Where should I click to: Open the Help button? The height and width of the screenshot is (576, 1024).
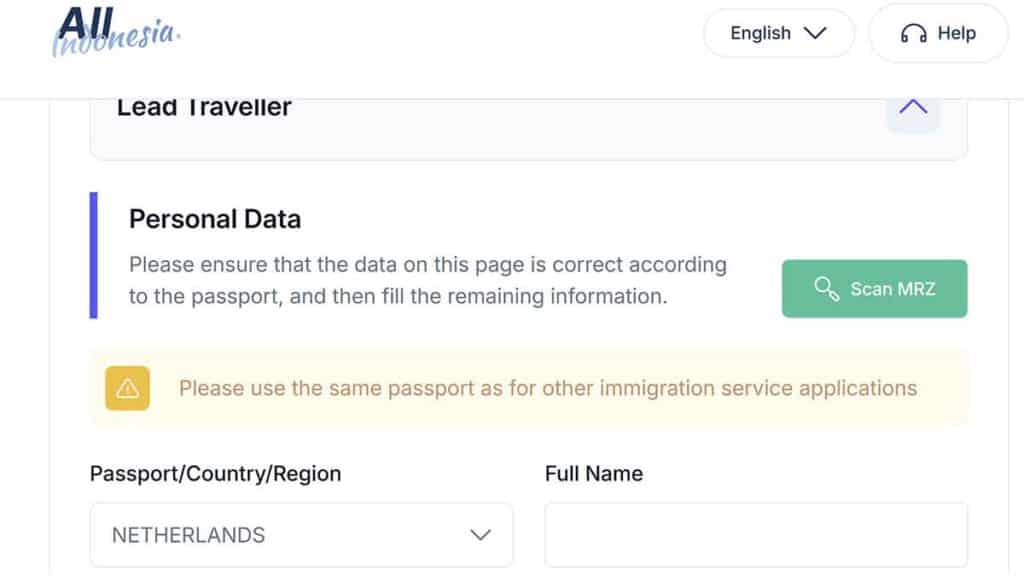(938, 33)
